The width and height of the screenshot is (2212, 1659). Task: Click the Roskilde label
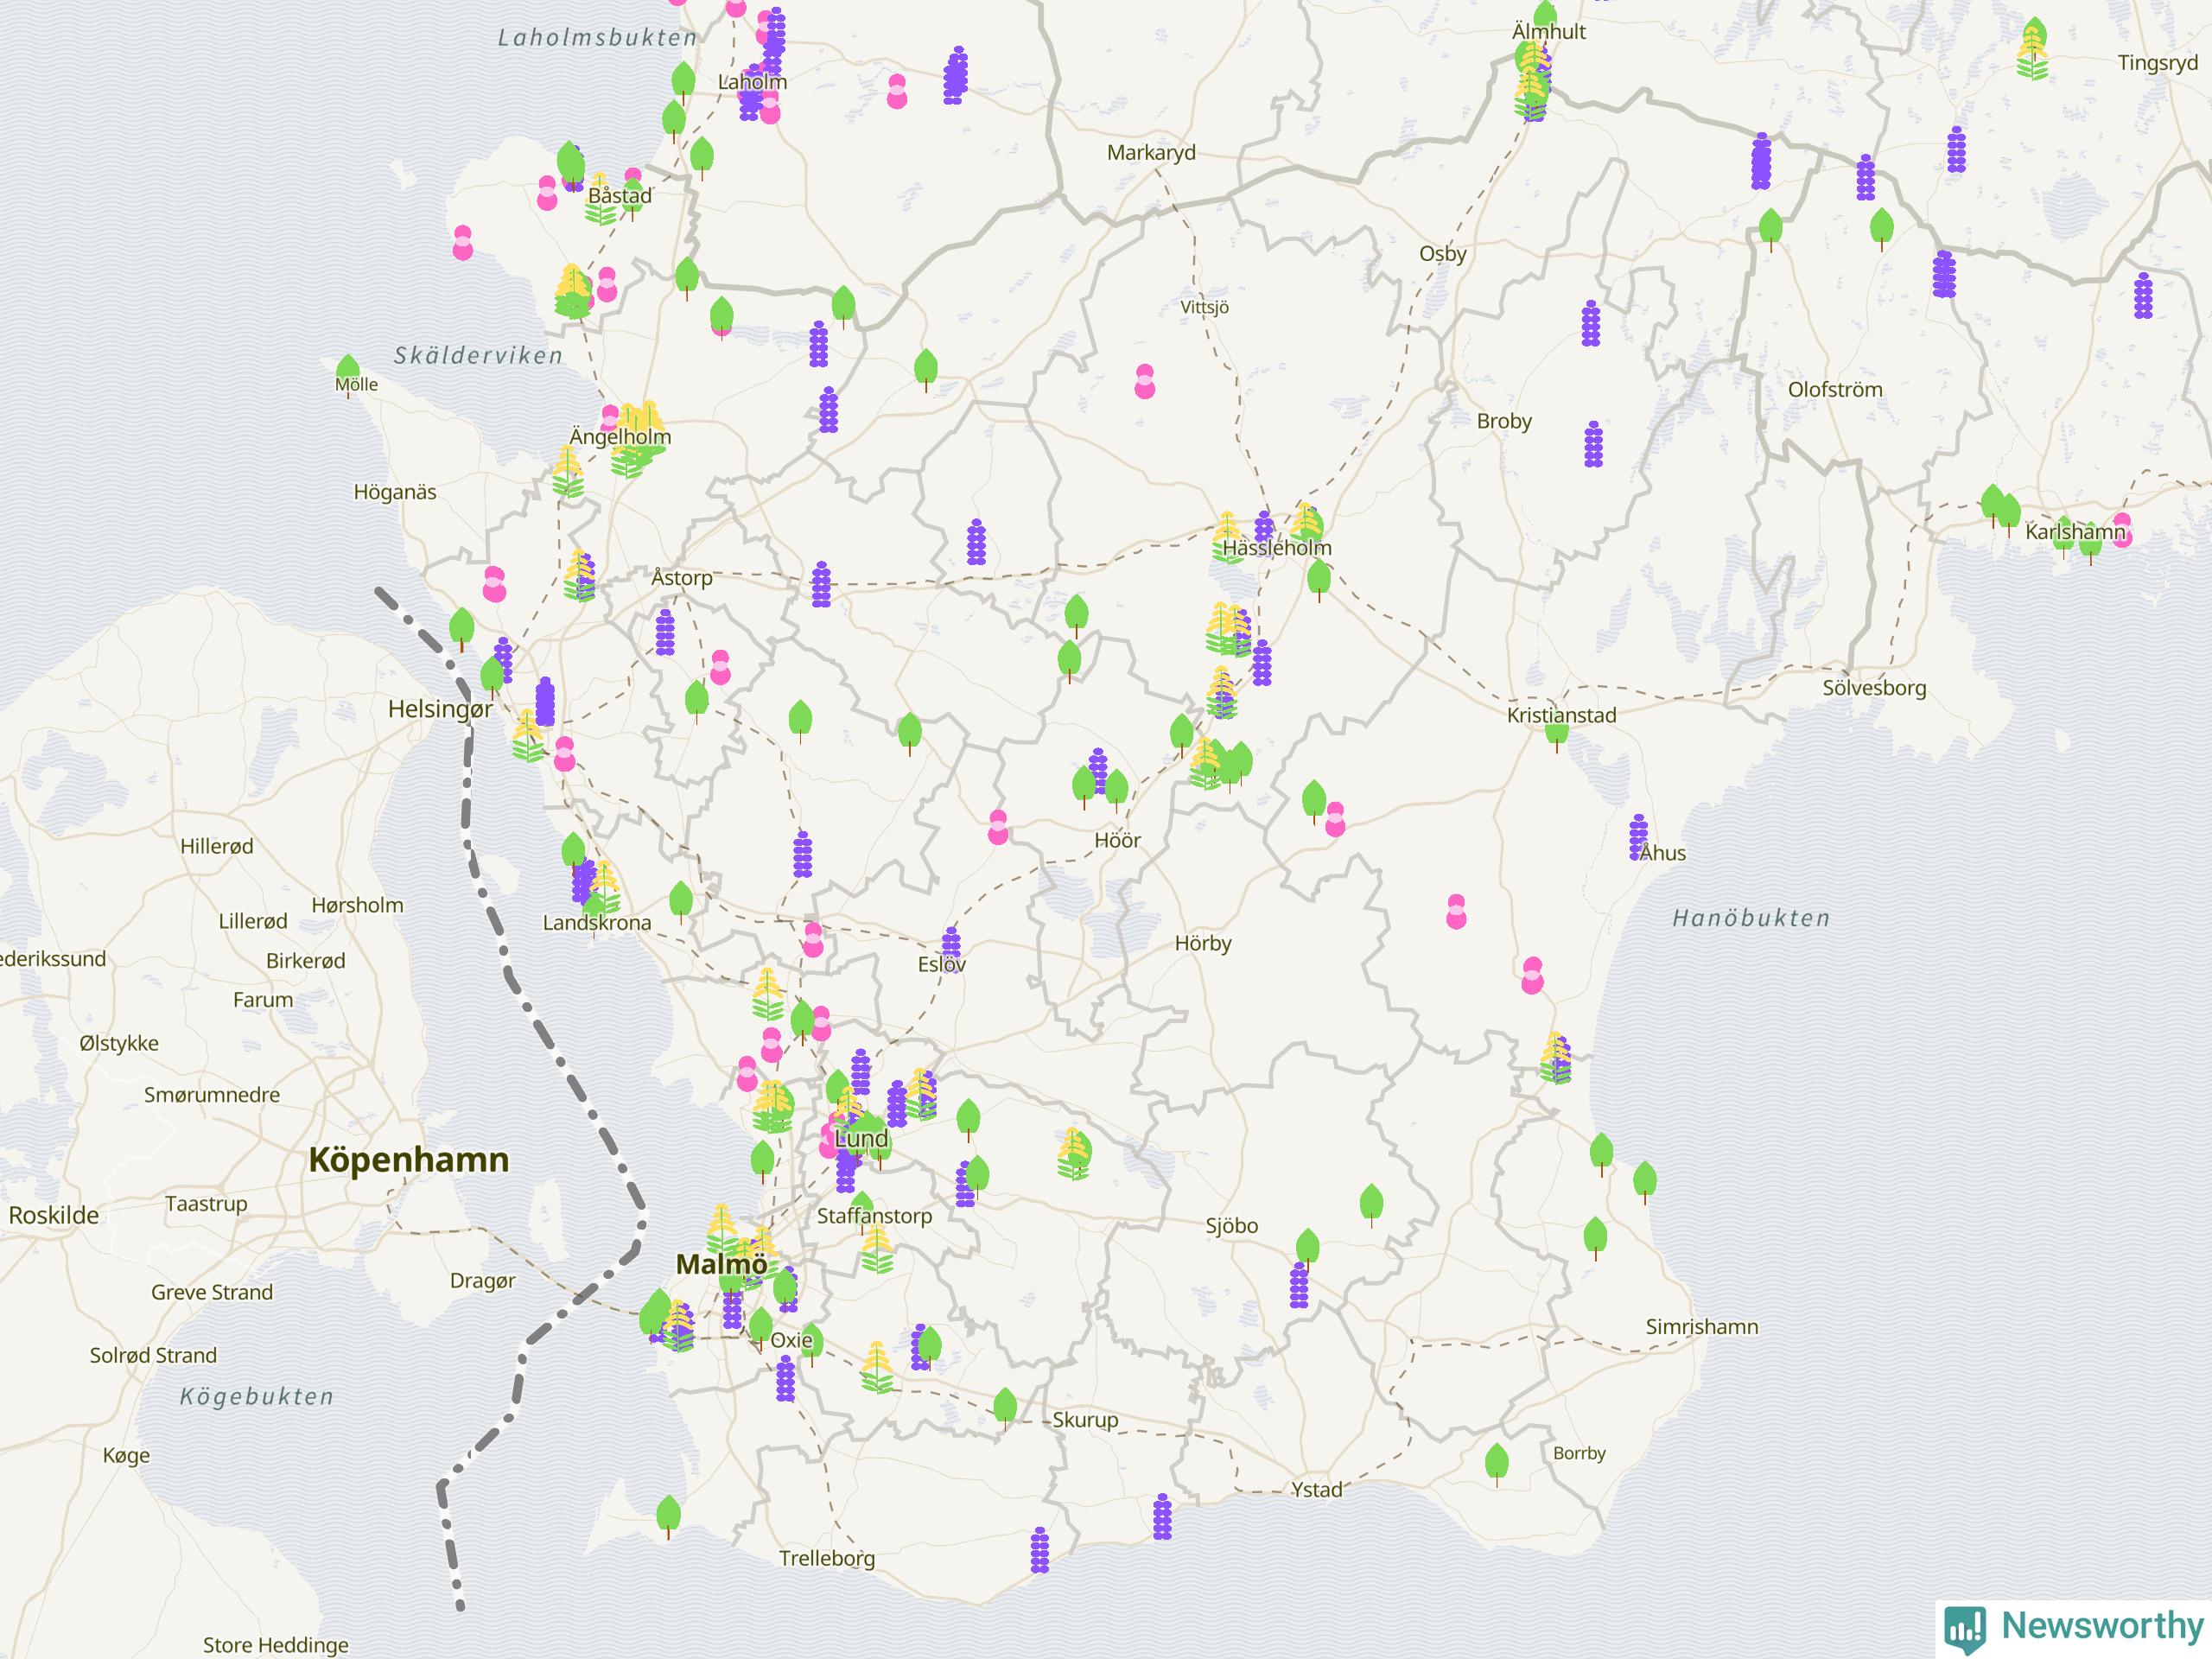coord(54,1216)
